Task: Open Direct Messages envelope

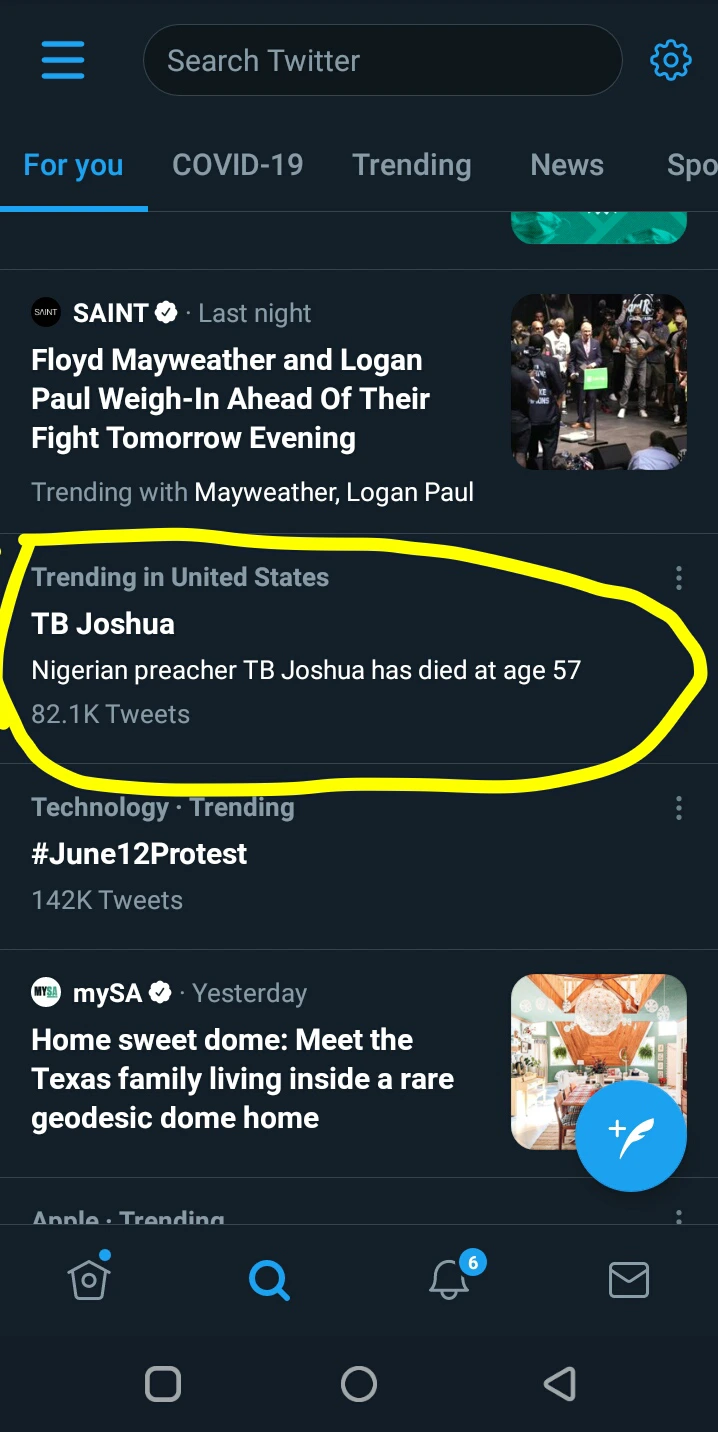Action: tap(629, 1279)
